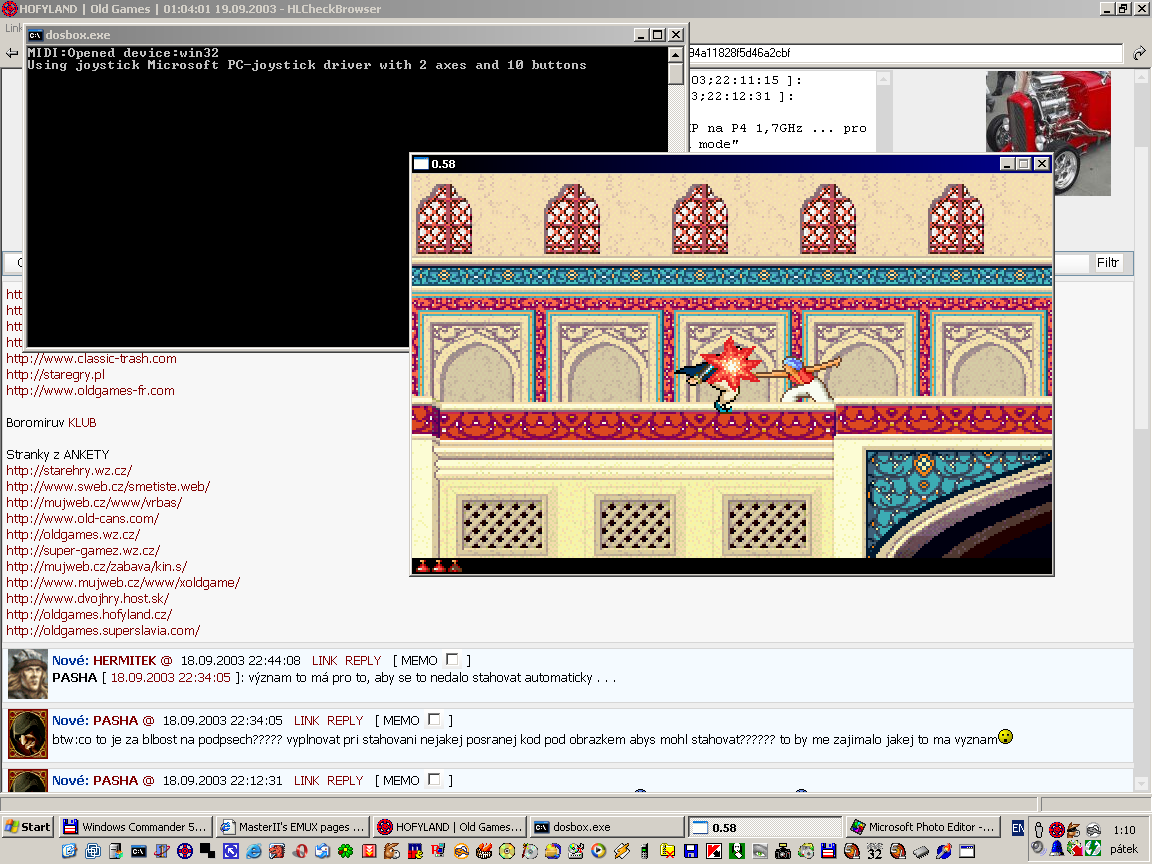Click REPLY on HERMITEK's post

pos(363,660)
